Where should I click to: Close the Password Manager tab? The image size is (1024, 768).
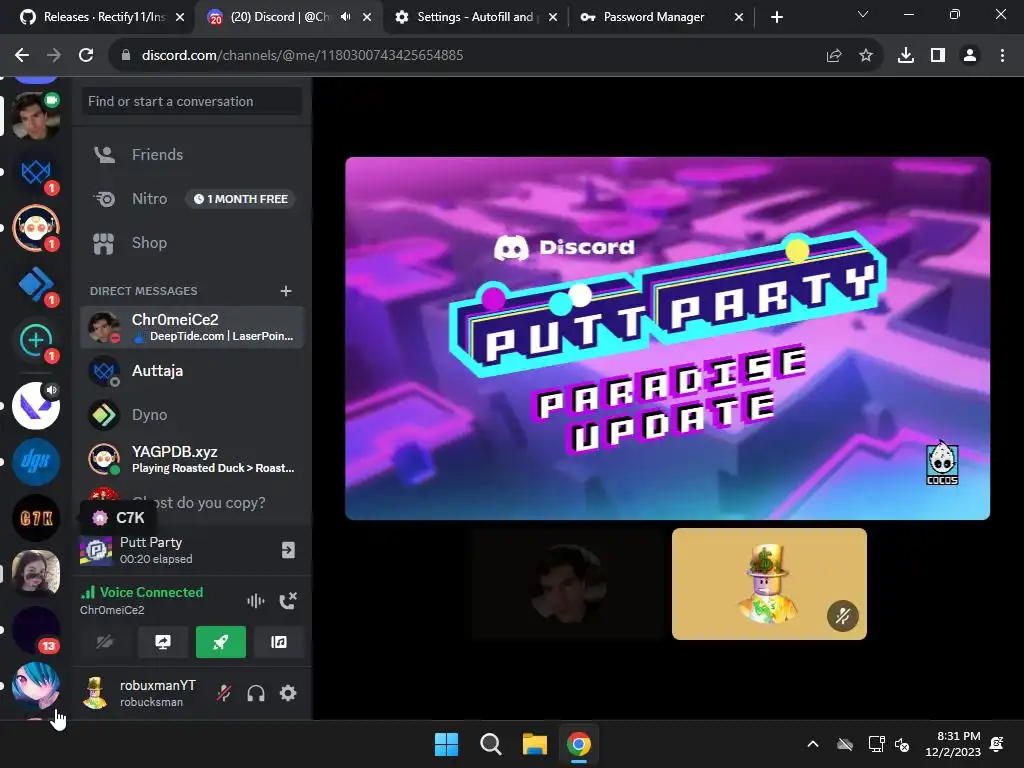pos(739,17)
